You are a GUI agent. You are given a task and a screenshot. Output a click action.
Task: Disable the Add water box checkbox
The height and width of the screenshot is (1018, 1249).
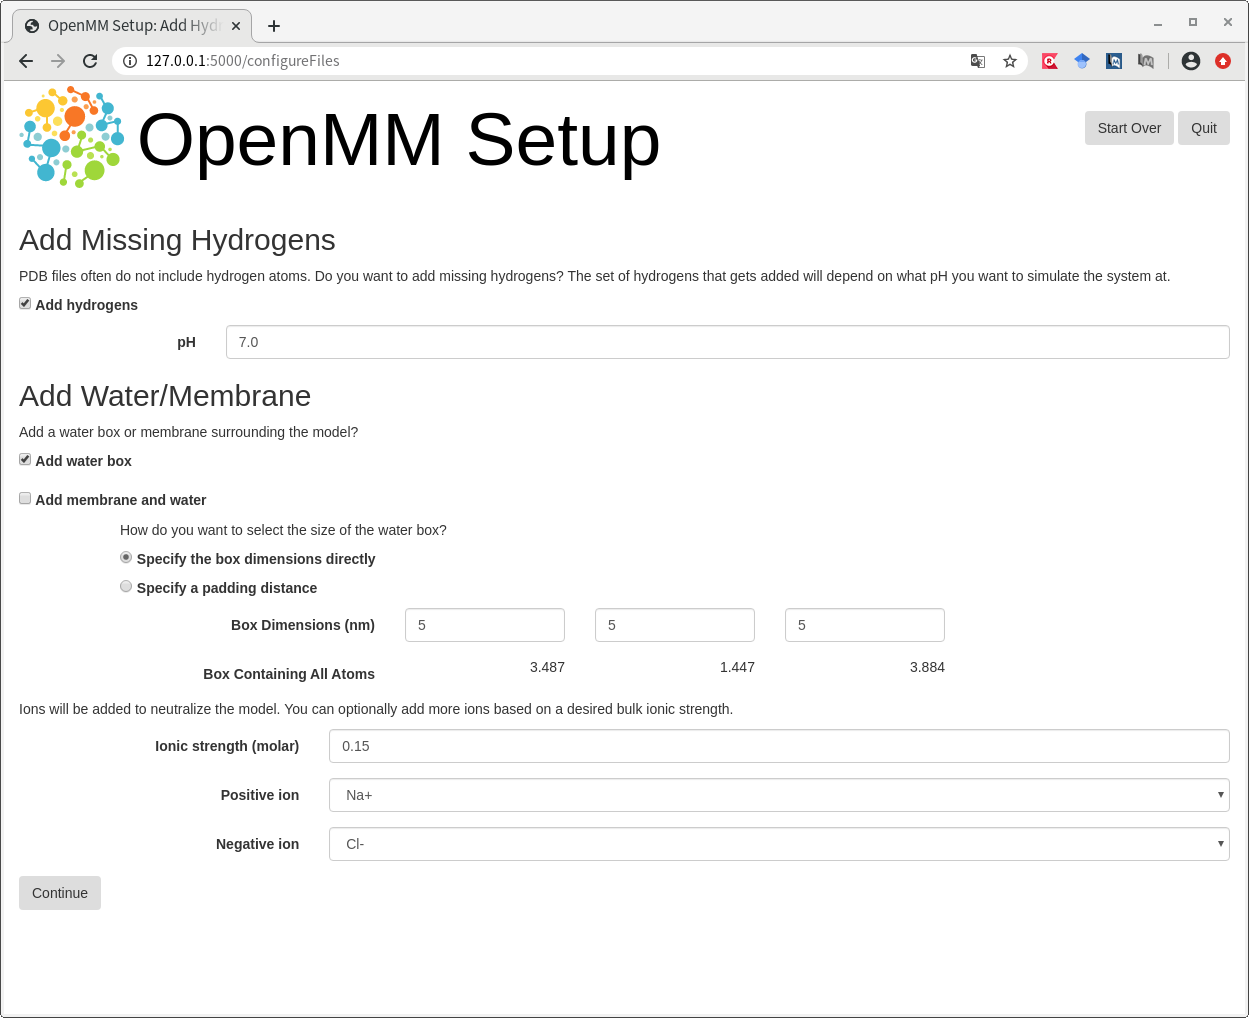[25, 459]
